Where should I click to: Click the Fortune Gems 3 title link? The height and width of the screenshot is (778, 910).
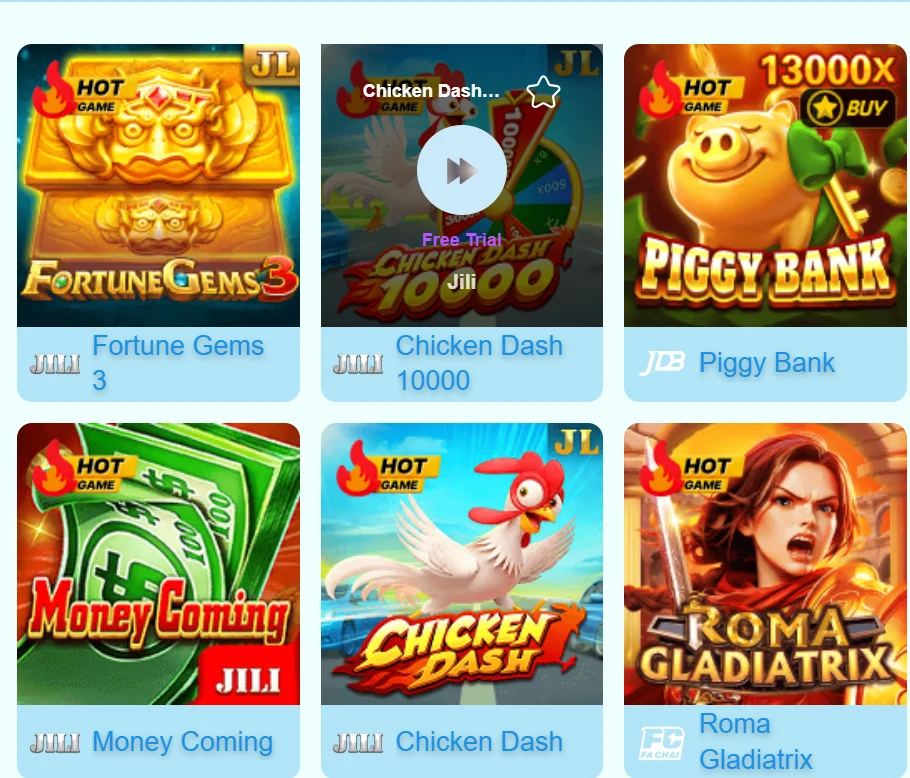tap(178, 363)
